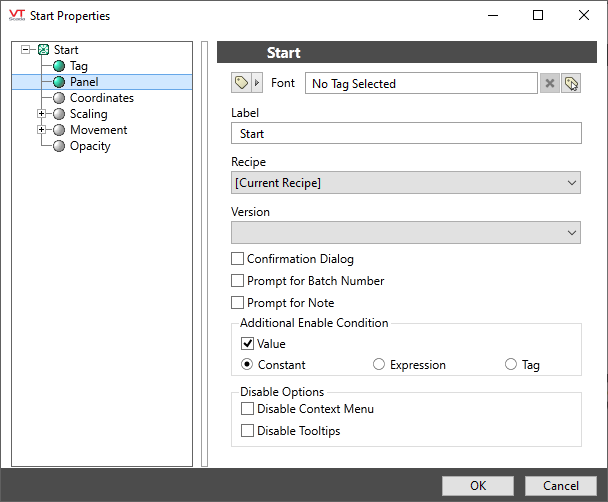Click the OK button
This screenshot has width=608, height=502.
(478, 485)
